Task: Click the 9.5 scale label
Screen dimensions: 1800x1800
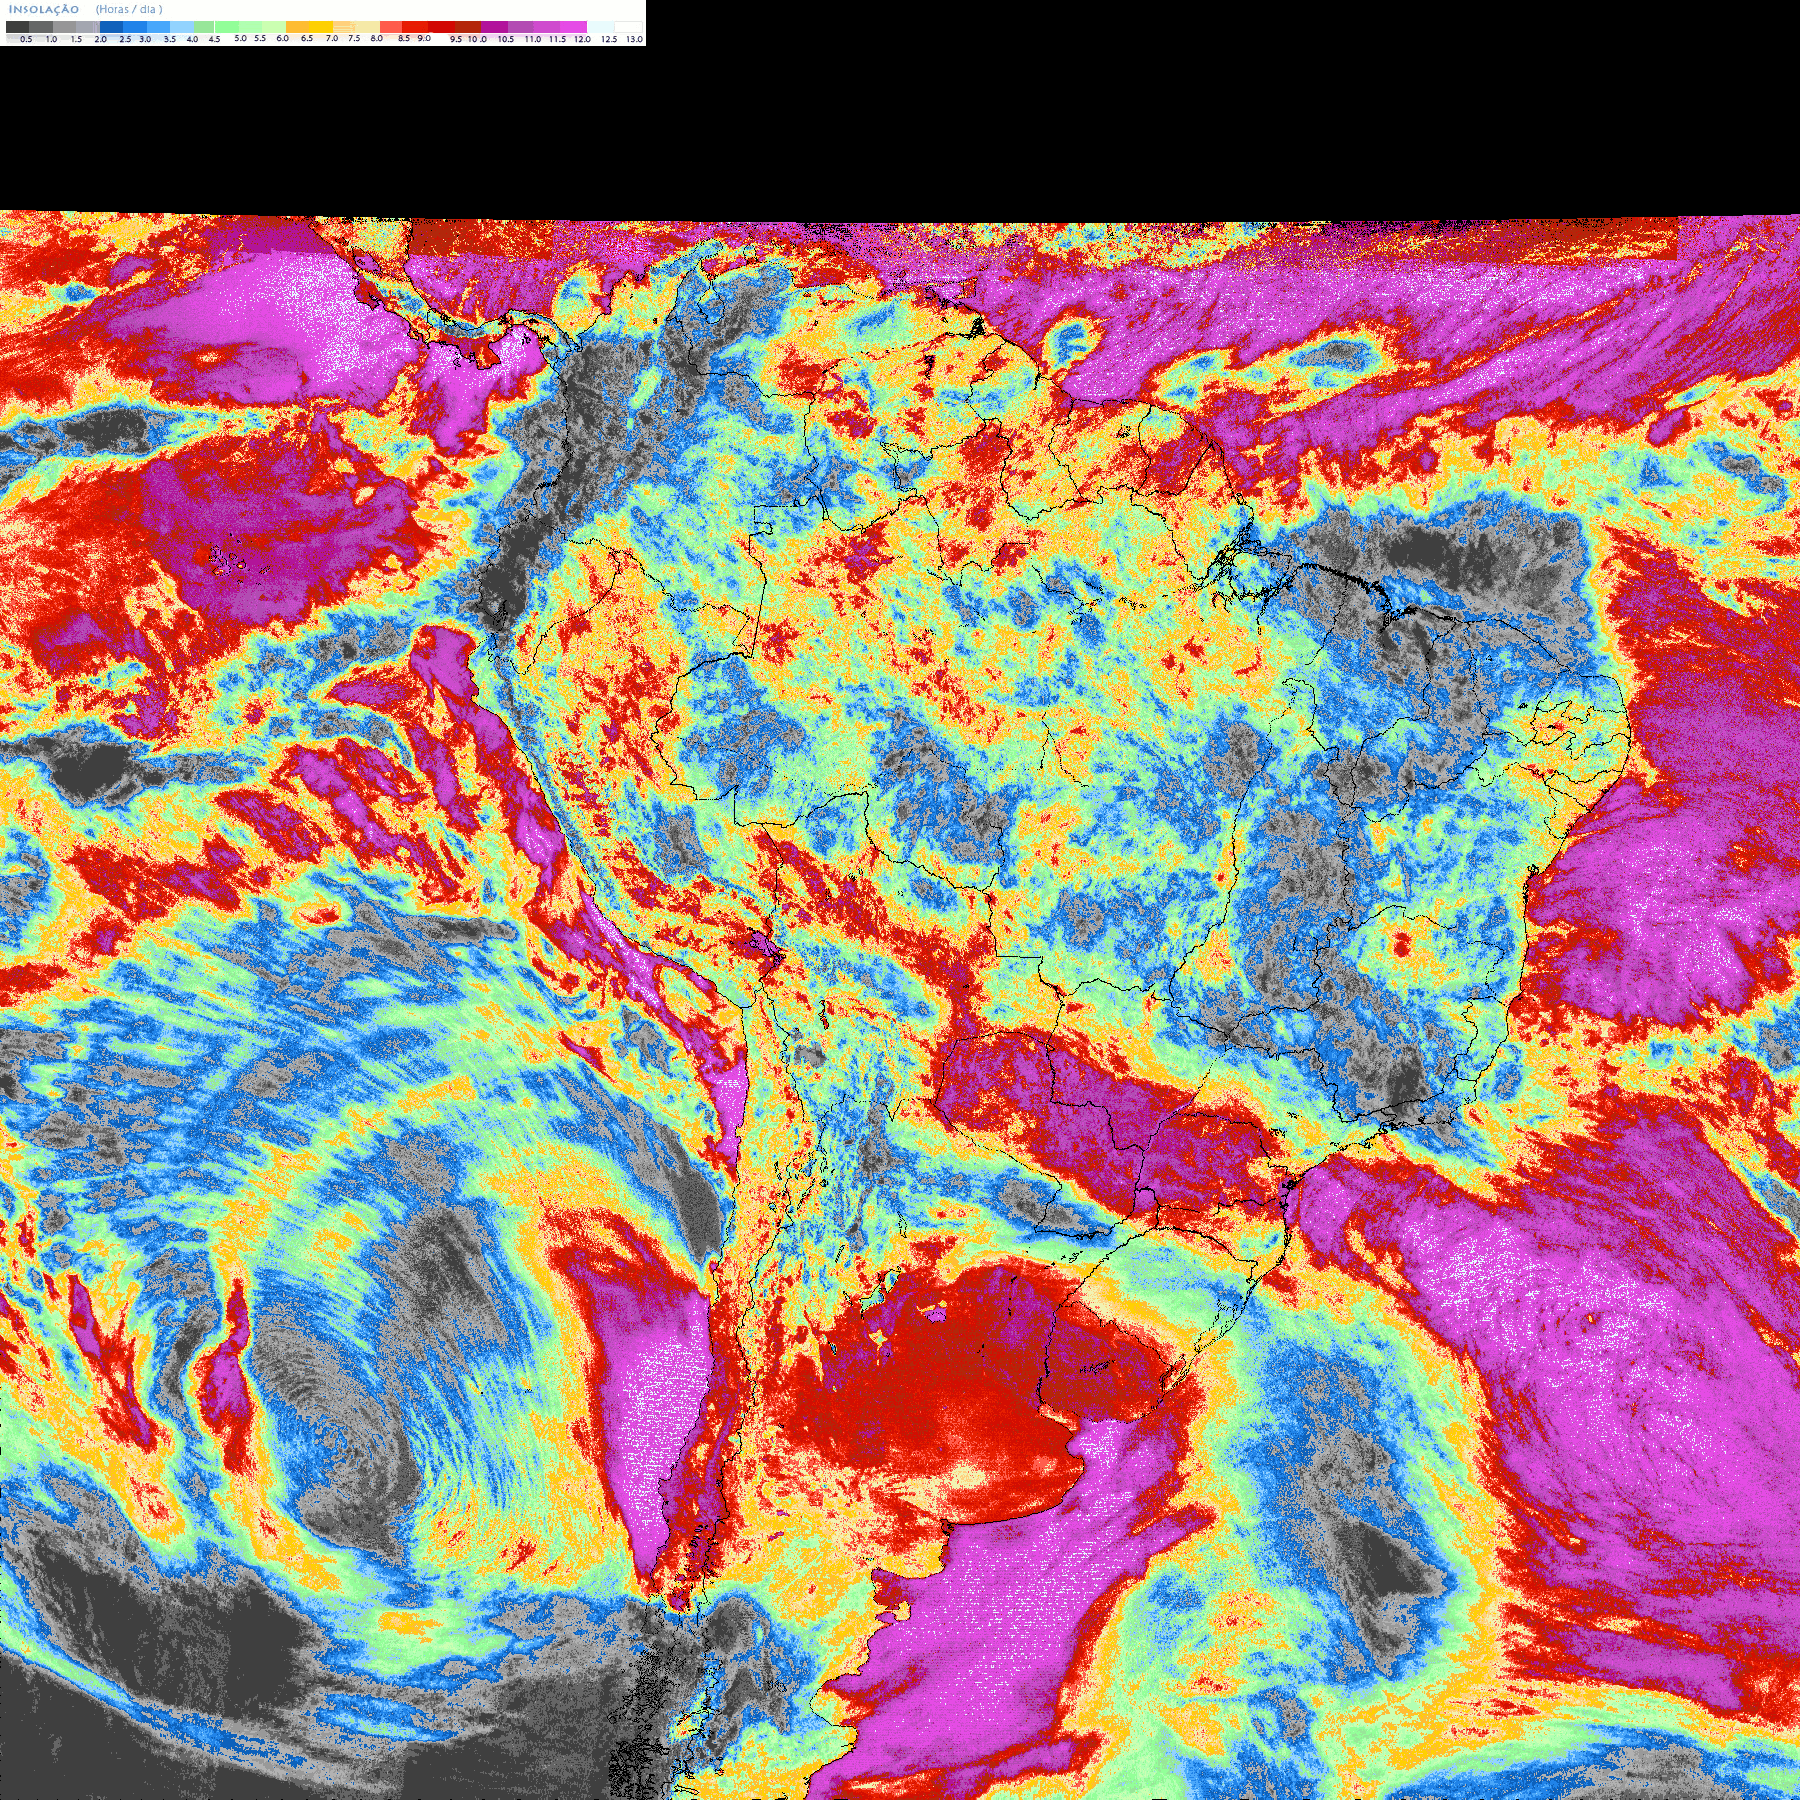Action: coord(456,39)
